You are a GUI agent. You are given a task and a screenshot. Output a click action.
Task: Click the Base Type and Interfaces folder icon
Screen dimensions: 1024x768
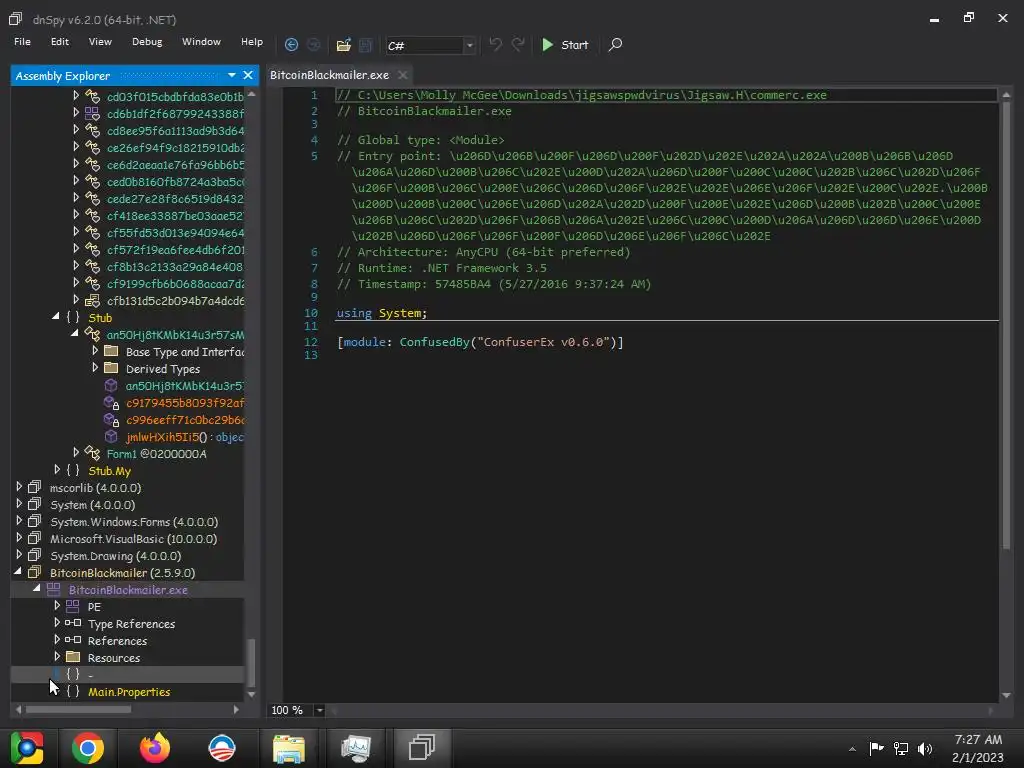pyautogui.click(x=112, y=351)
